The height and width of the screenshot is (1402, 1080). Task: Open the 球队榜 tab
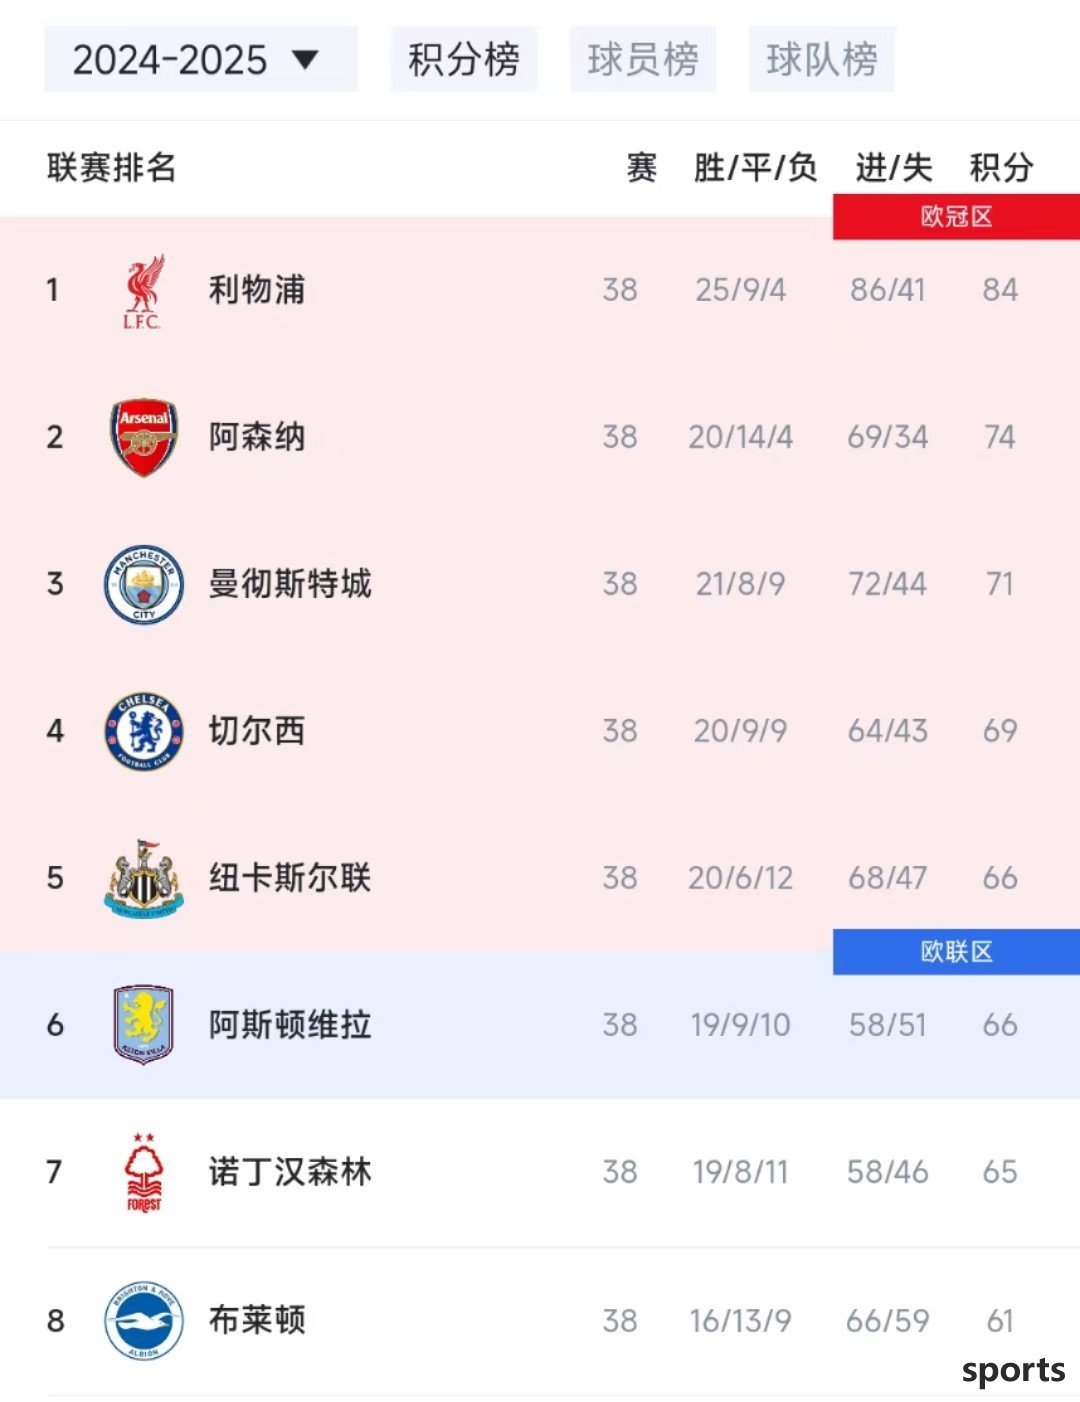822,60
